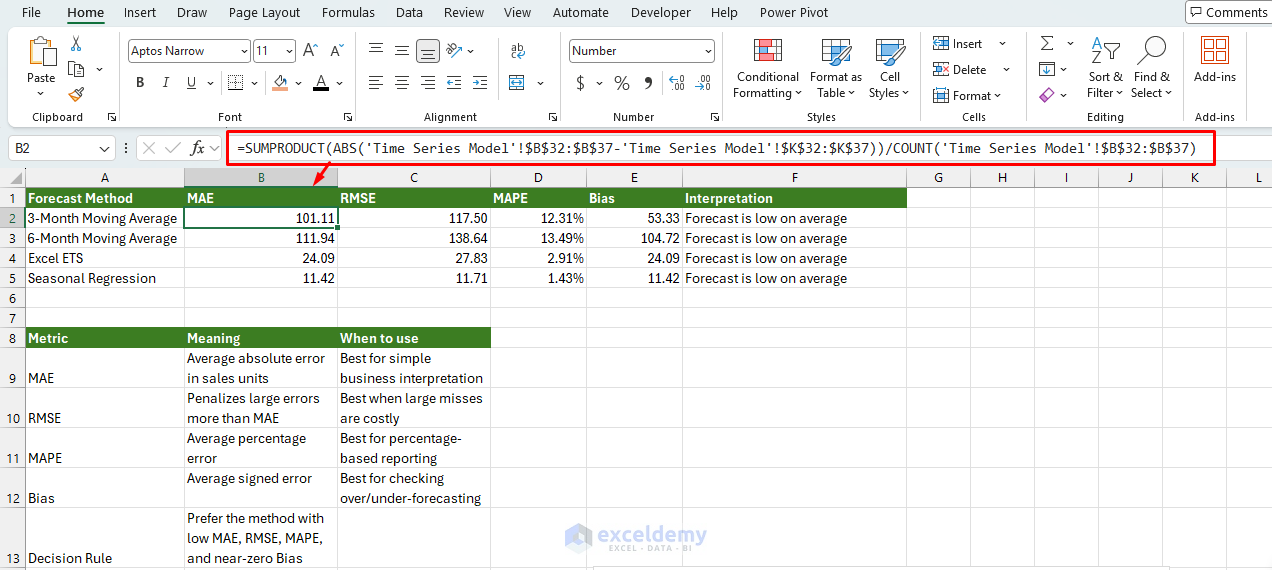This screenshot has height=570, width=1272.
Task: Click the Cut scissors icon
Action: (x=76, y=44)
